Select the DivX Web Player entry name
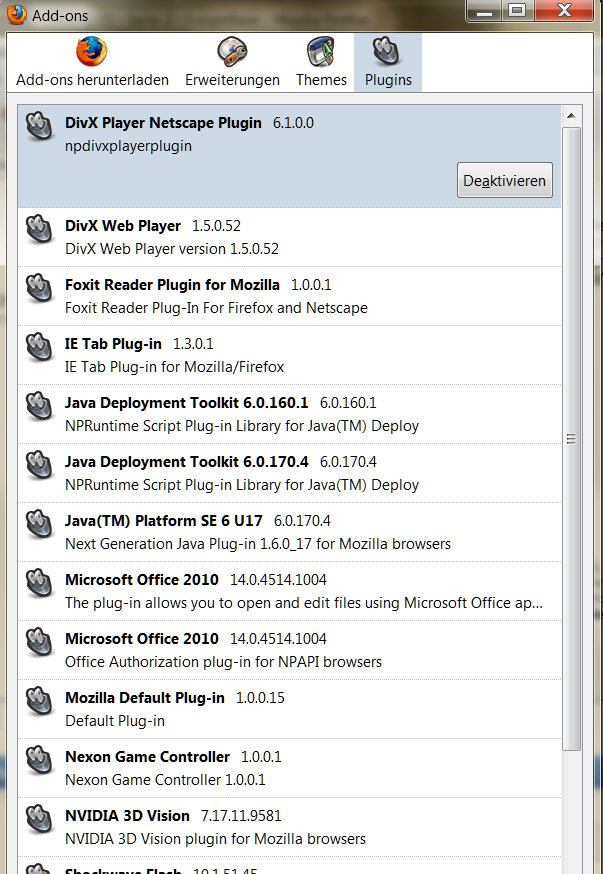 (x=123, y=226)
